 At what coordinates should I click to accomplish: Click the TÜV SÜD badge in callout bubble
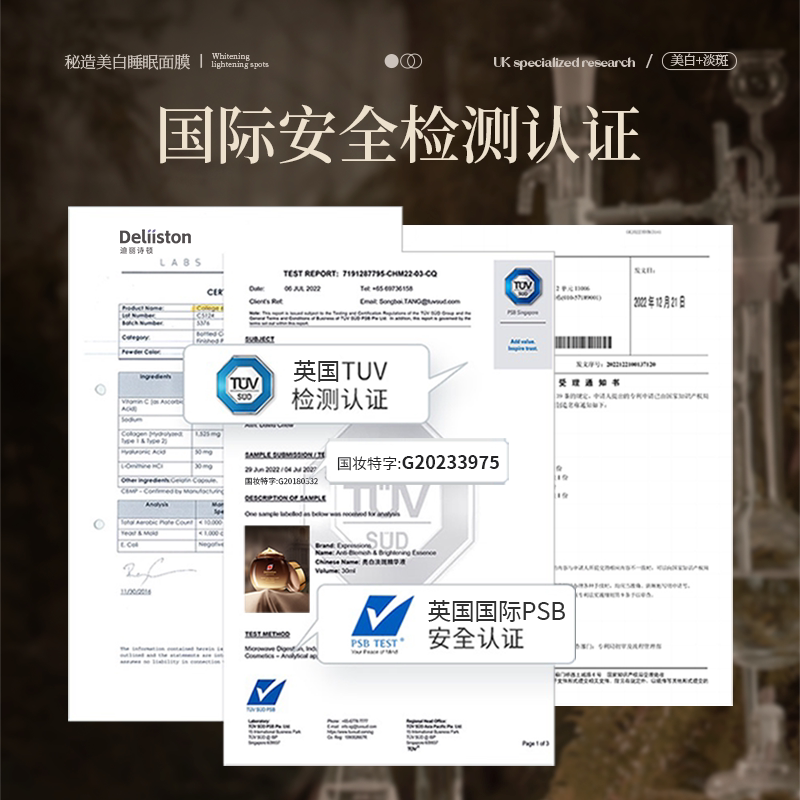[x=244, y=385]
